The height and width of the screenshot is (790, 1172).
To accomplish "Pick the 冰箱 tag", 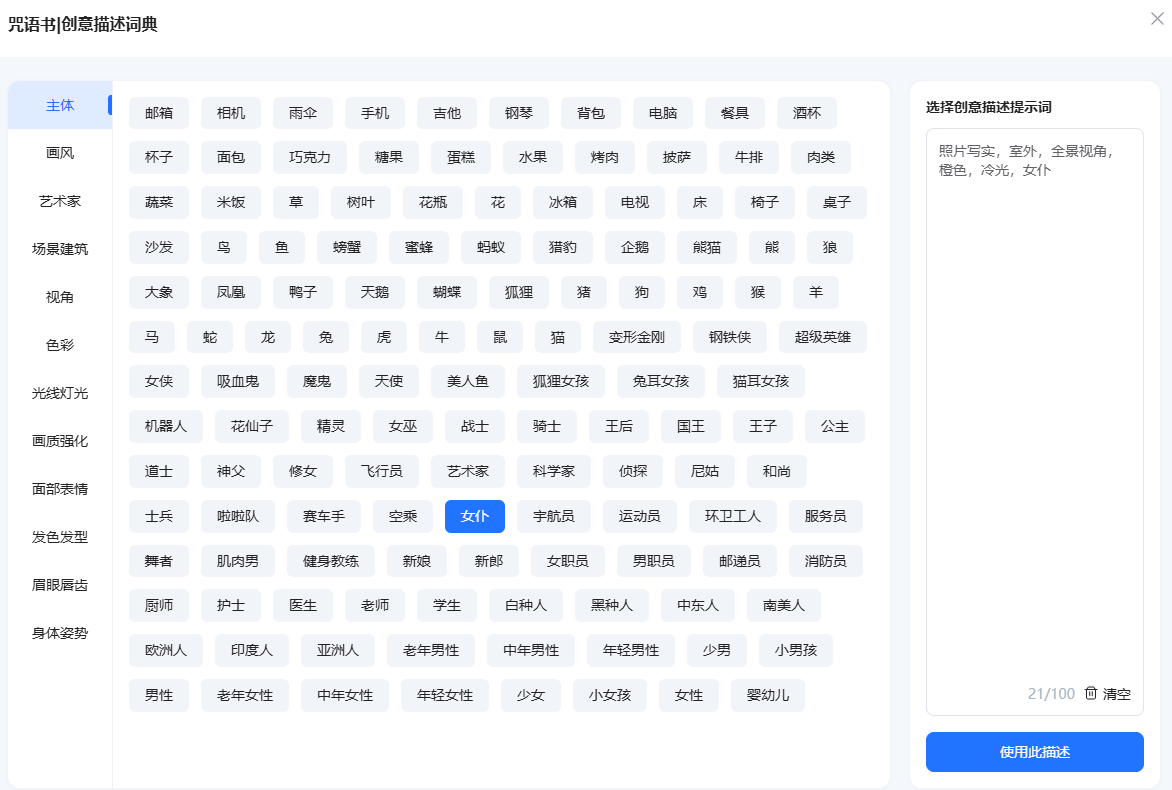I will coord(562,203).
